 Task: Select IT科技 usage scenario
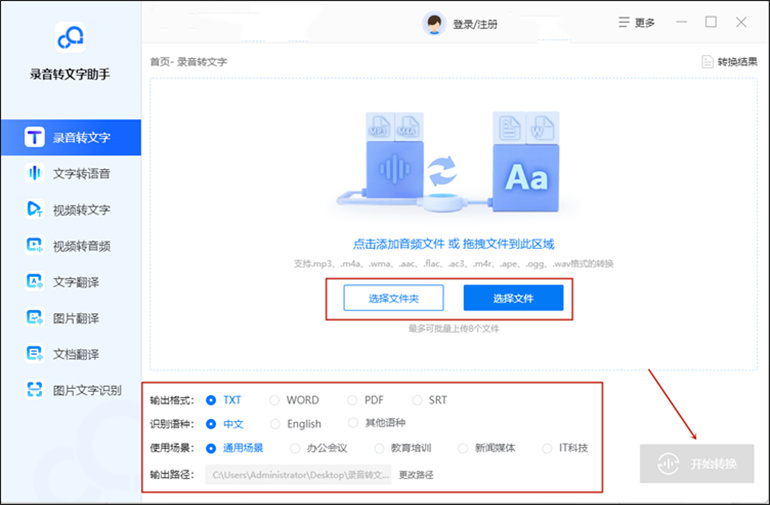[x=565, y=448]
